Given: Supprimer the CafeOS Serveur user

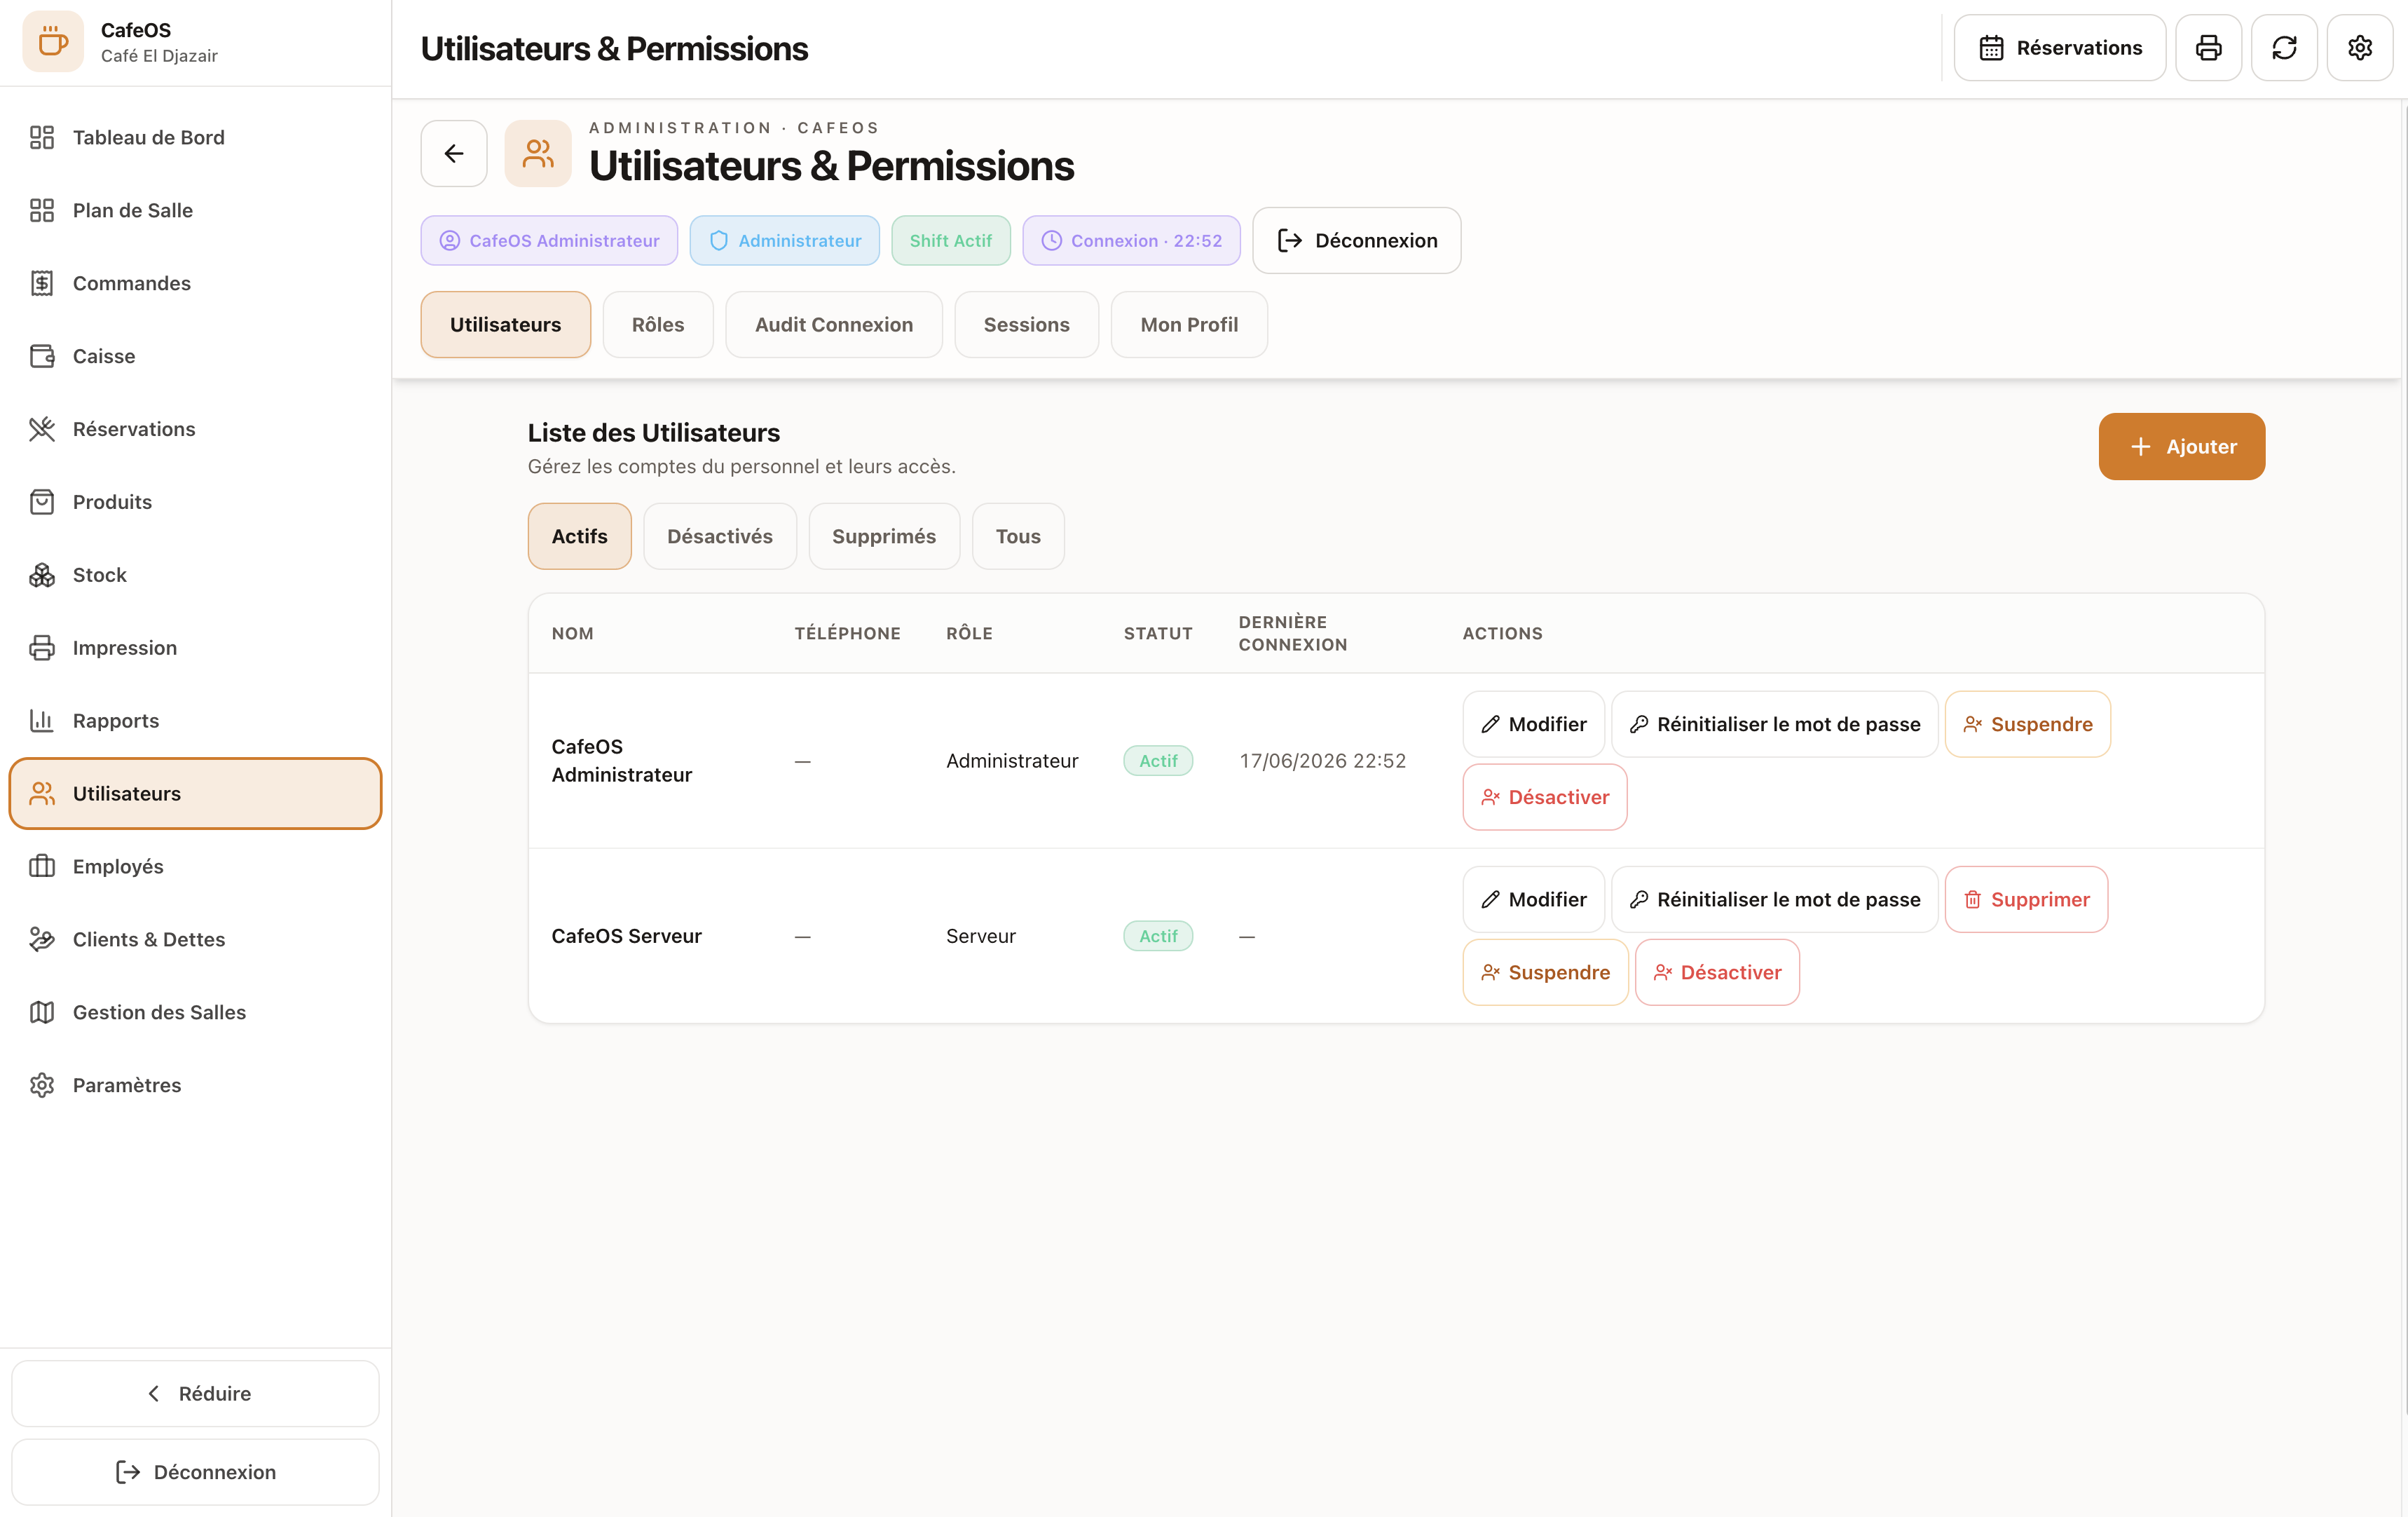Looking at the screenshot, I should (x=2027, y=900).
